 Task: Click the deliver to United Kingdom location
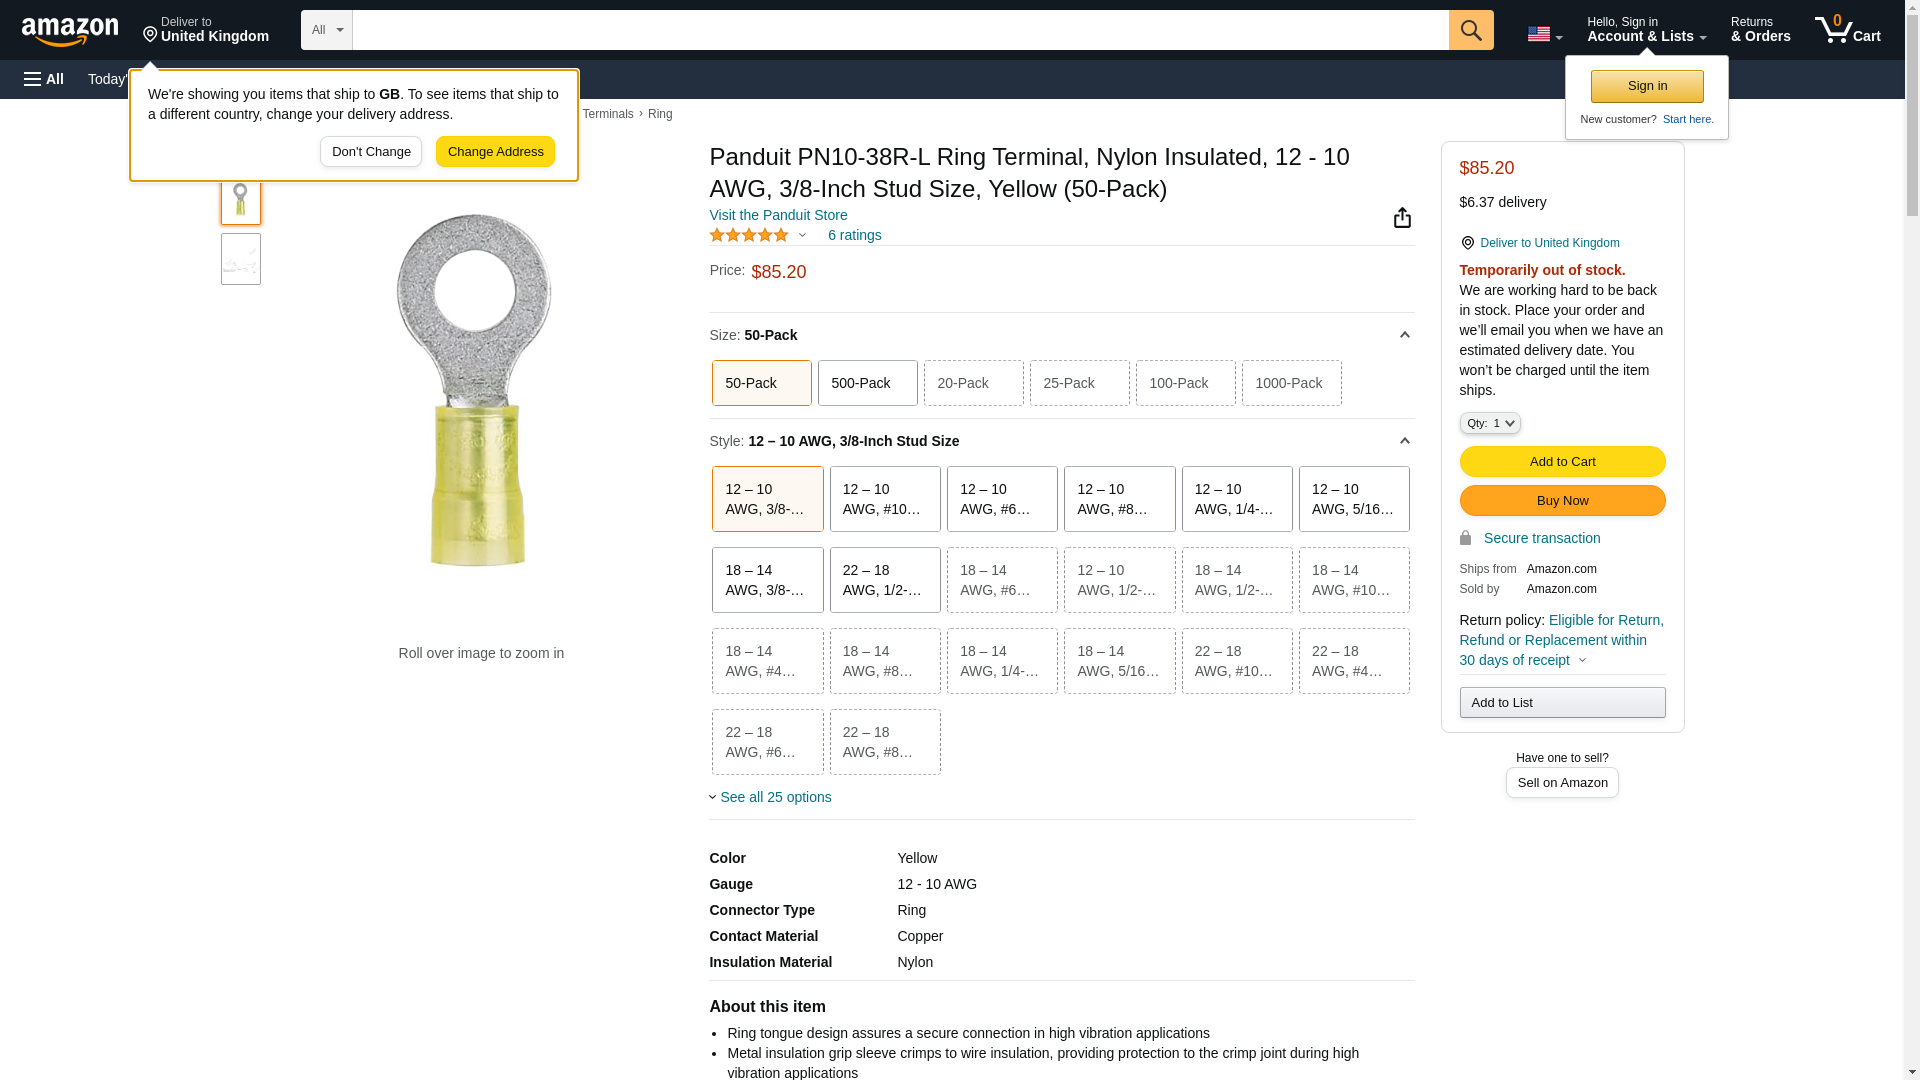205,30
